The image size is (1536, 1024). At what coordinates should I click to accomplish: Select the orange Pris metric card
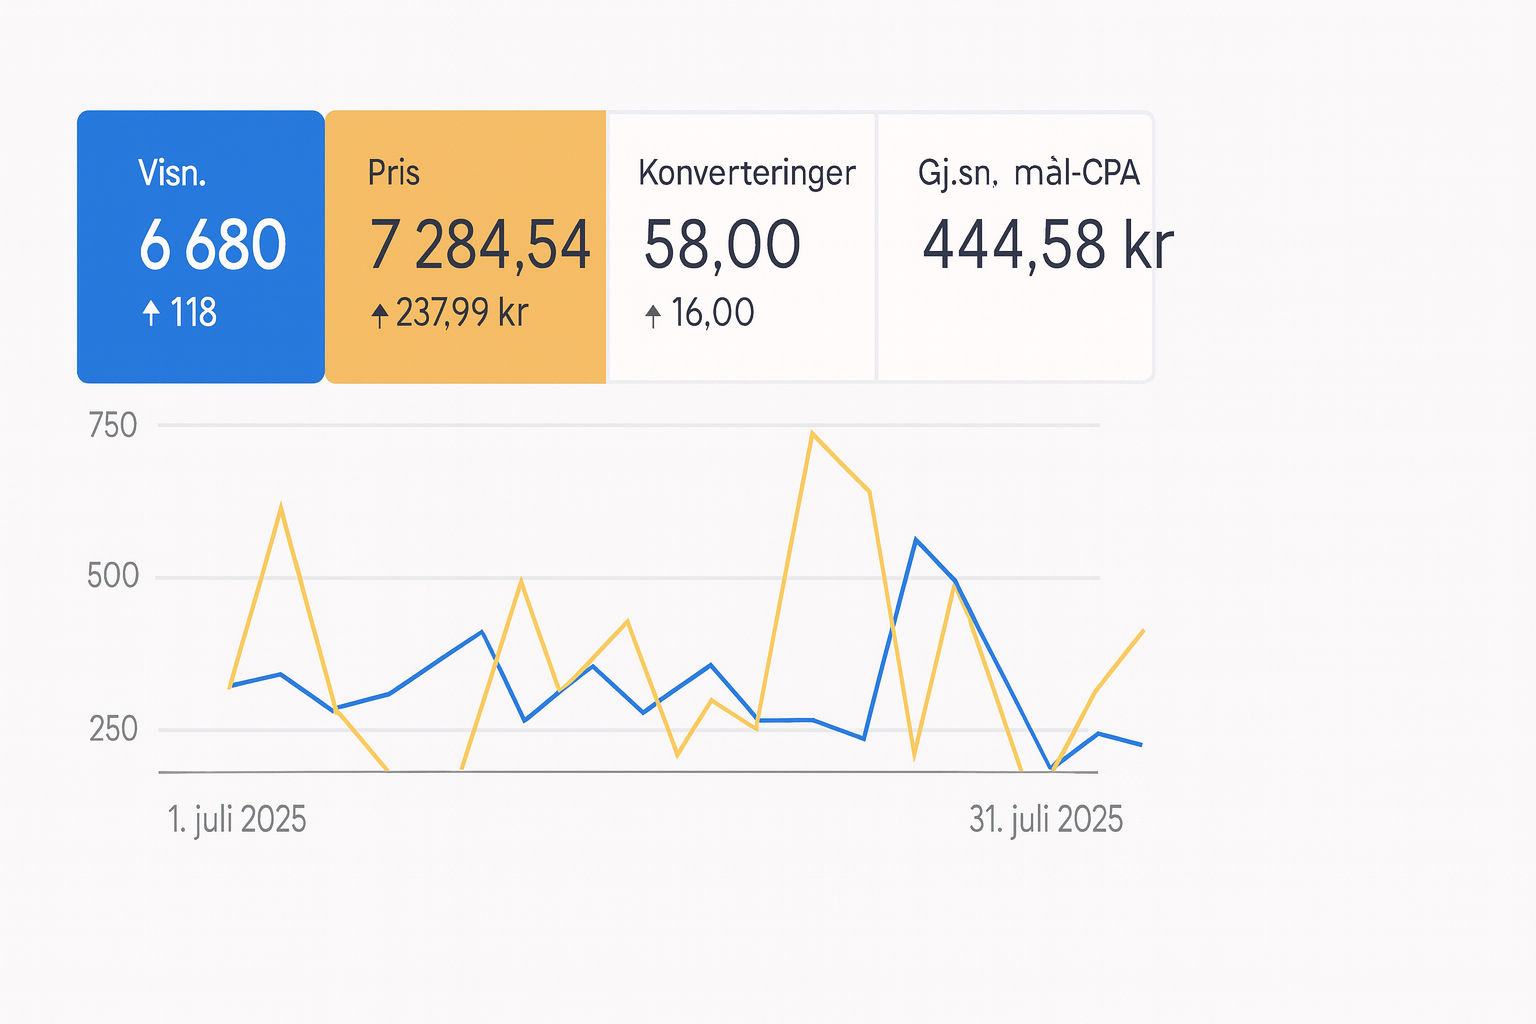[465, 245]
